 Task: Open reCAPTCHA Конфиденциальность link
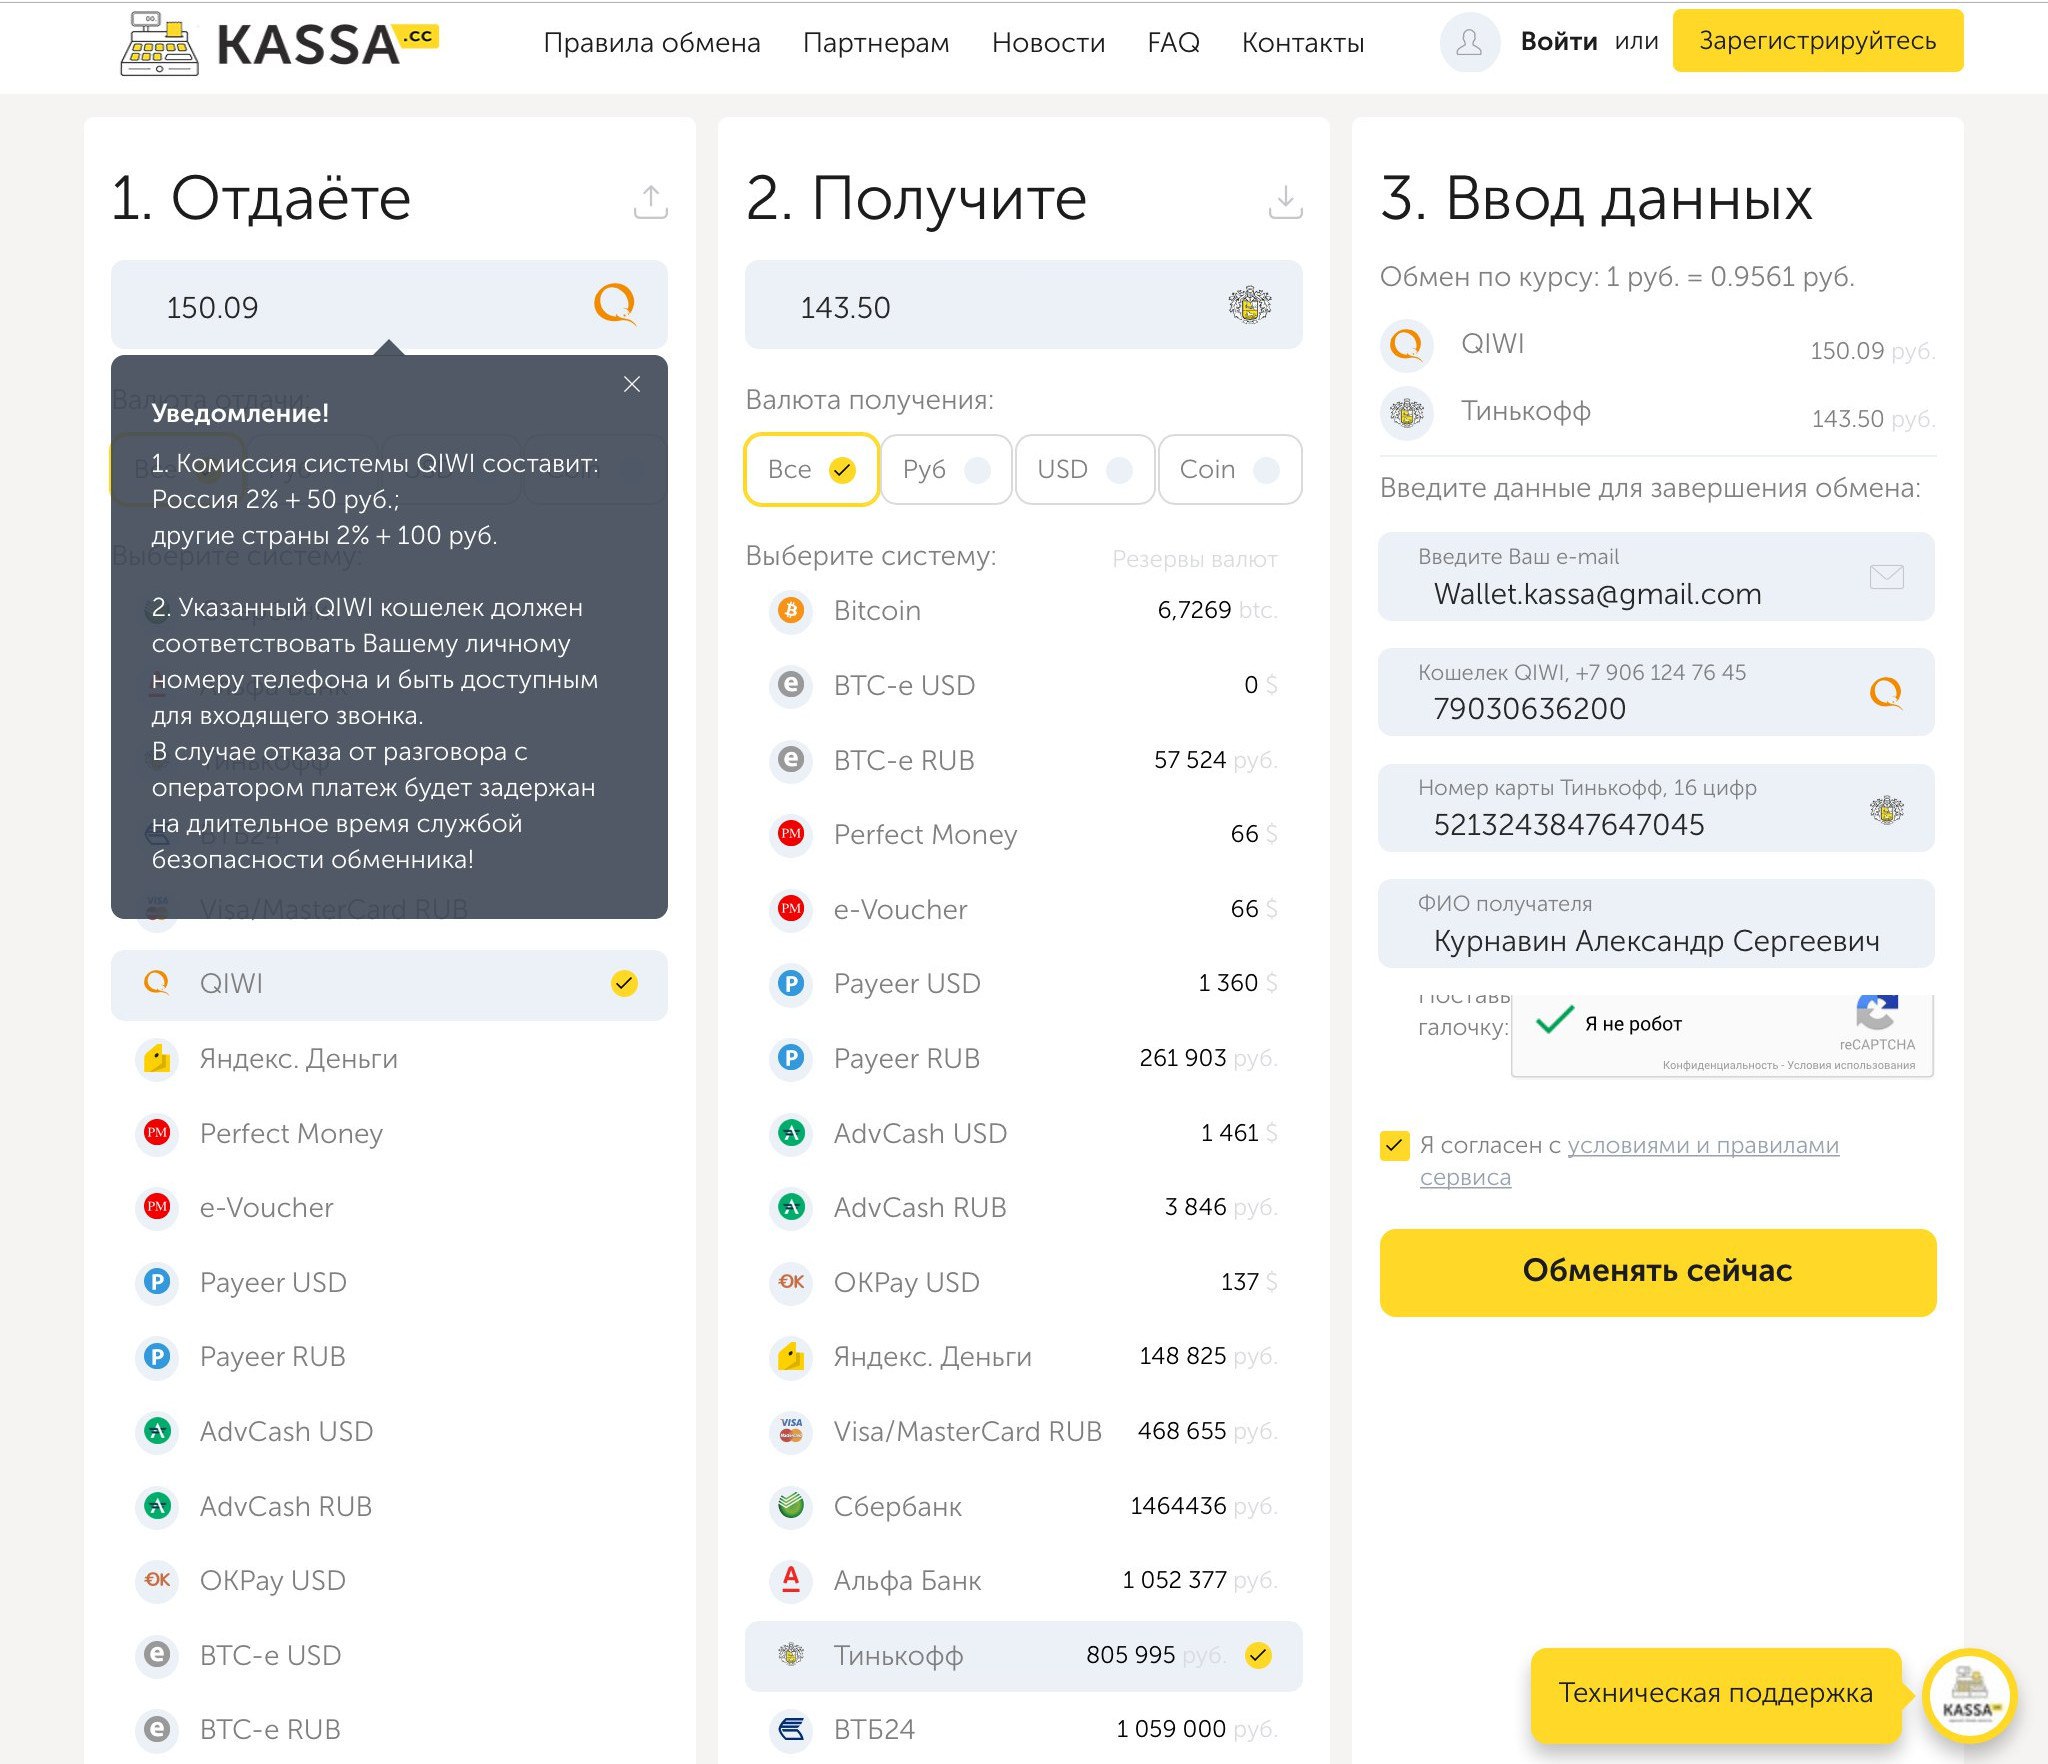coord(1720,1066)
